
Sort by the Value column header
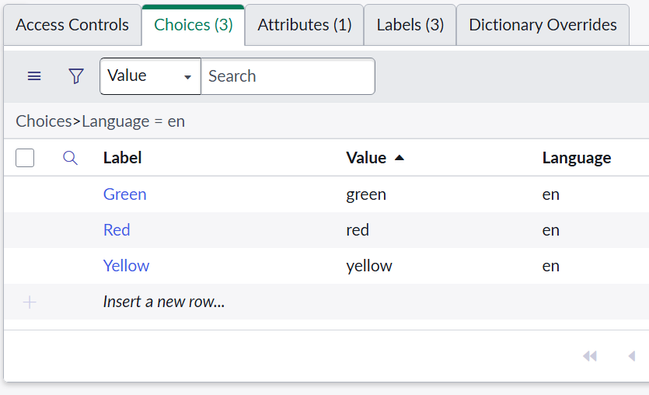point(366,158)
